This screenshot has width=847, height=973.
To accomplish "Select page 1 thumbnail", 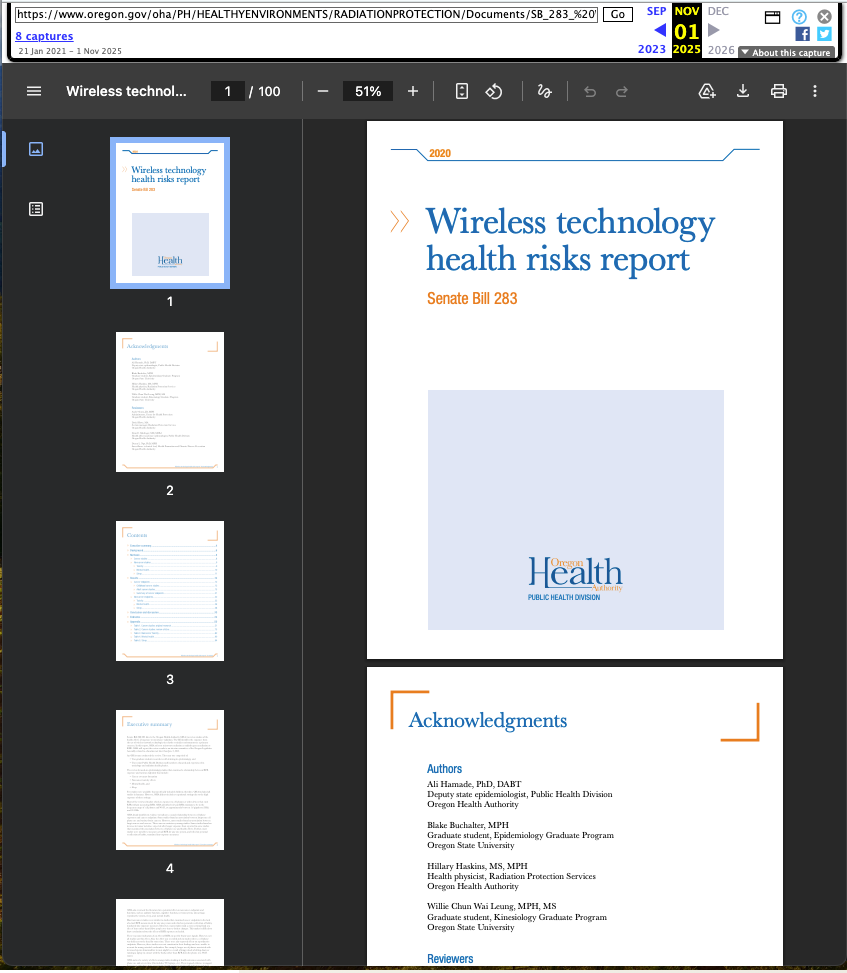I will pyautogui.click(x=170, y=213).
